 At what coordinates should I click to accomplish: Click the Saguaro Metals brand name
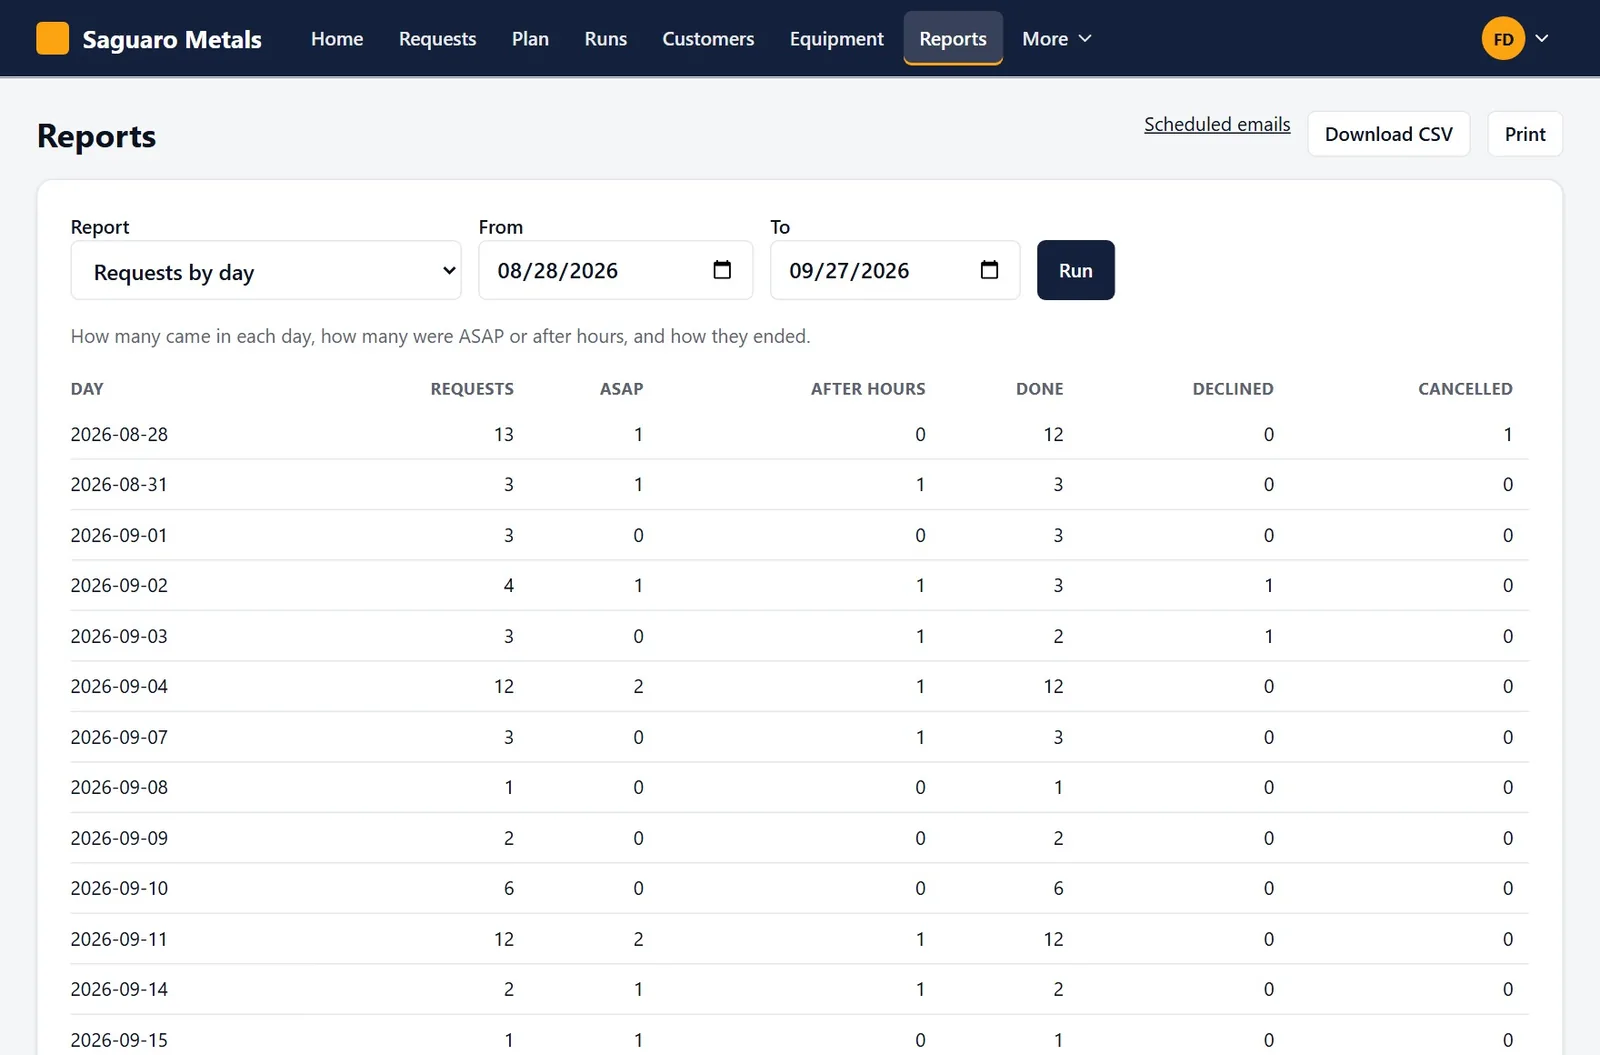tap(172, 40)
